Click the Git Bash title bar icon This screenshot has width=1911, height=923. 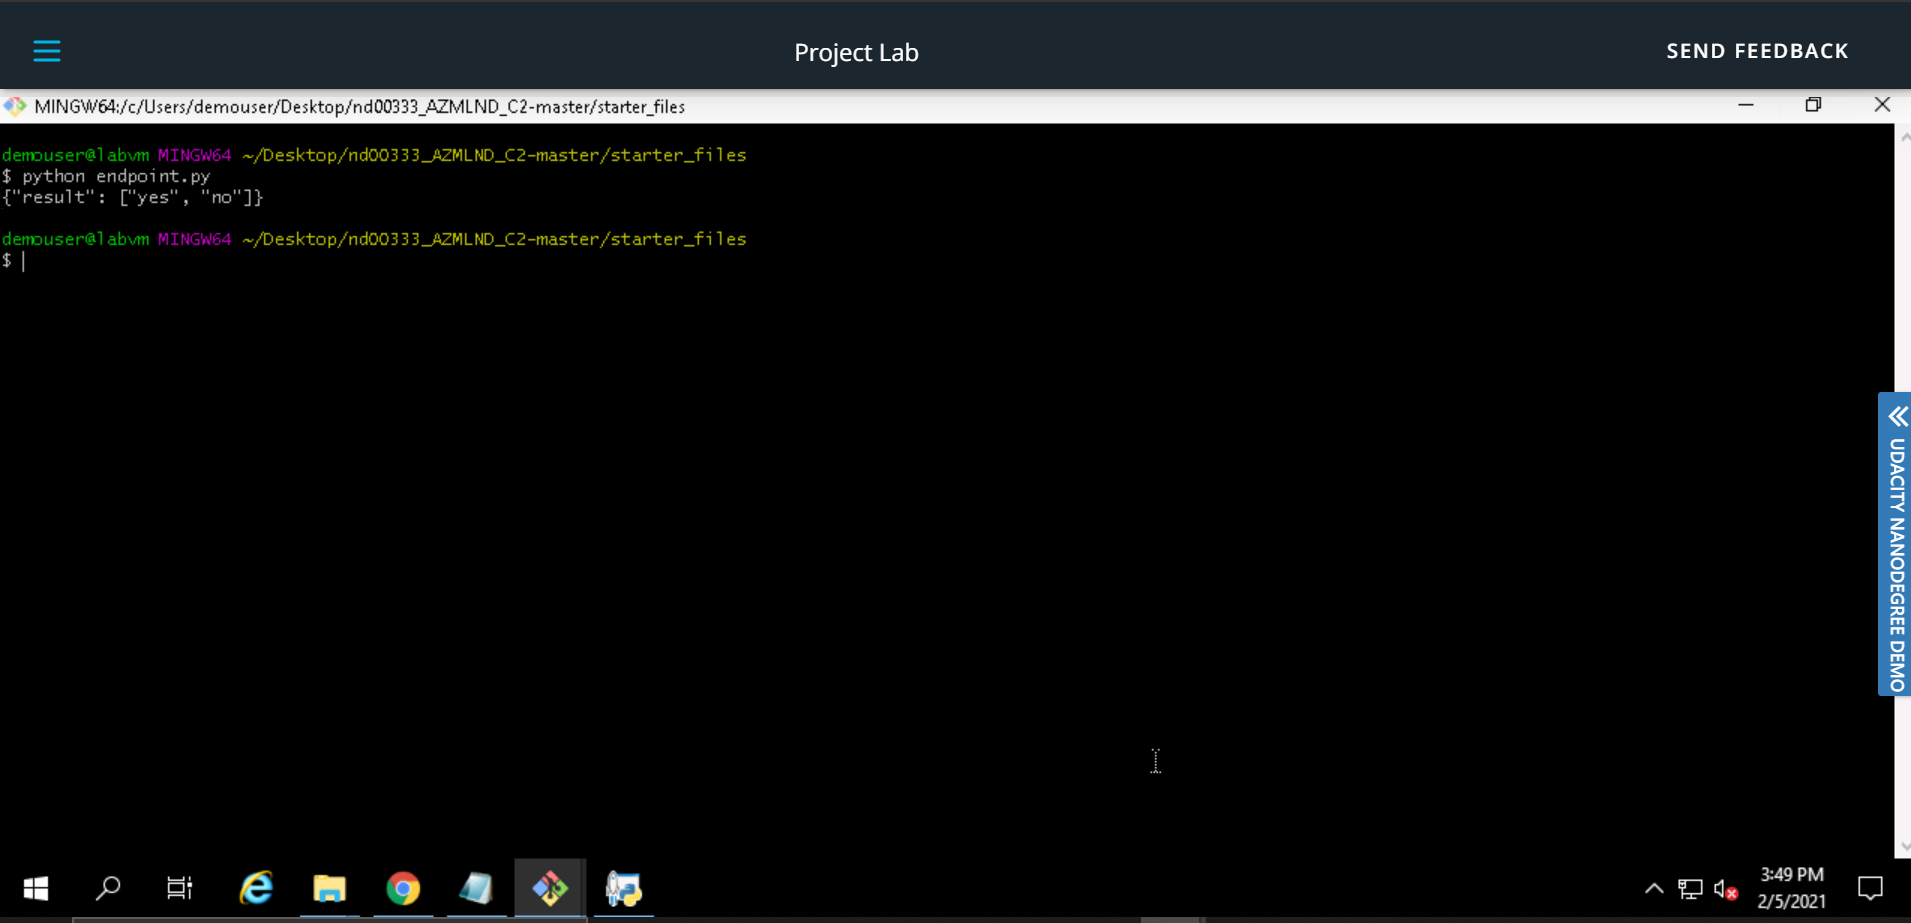coord(14,106)
